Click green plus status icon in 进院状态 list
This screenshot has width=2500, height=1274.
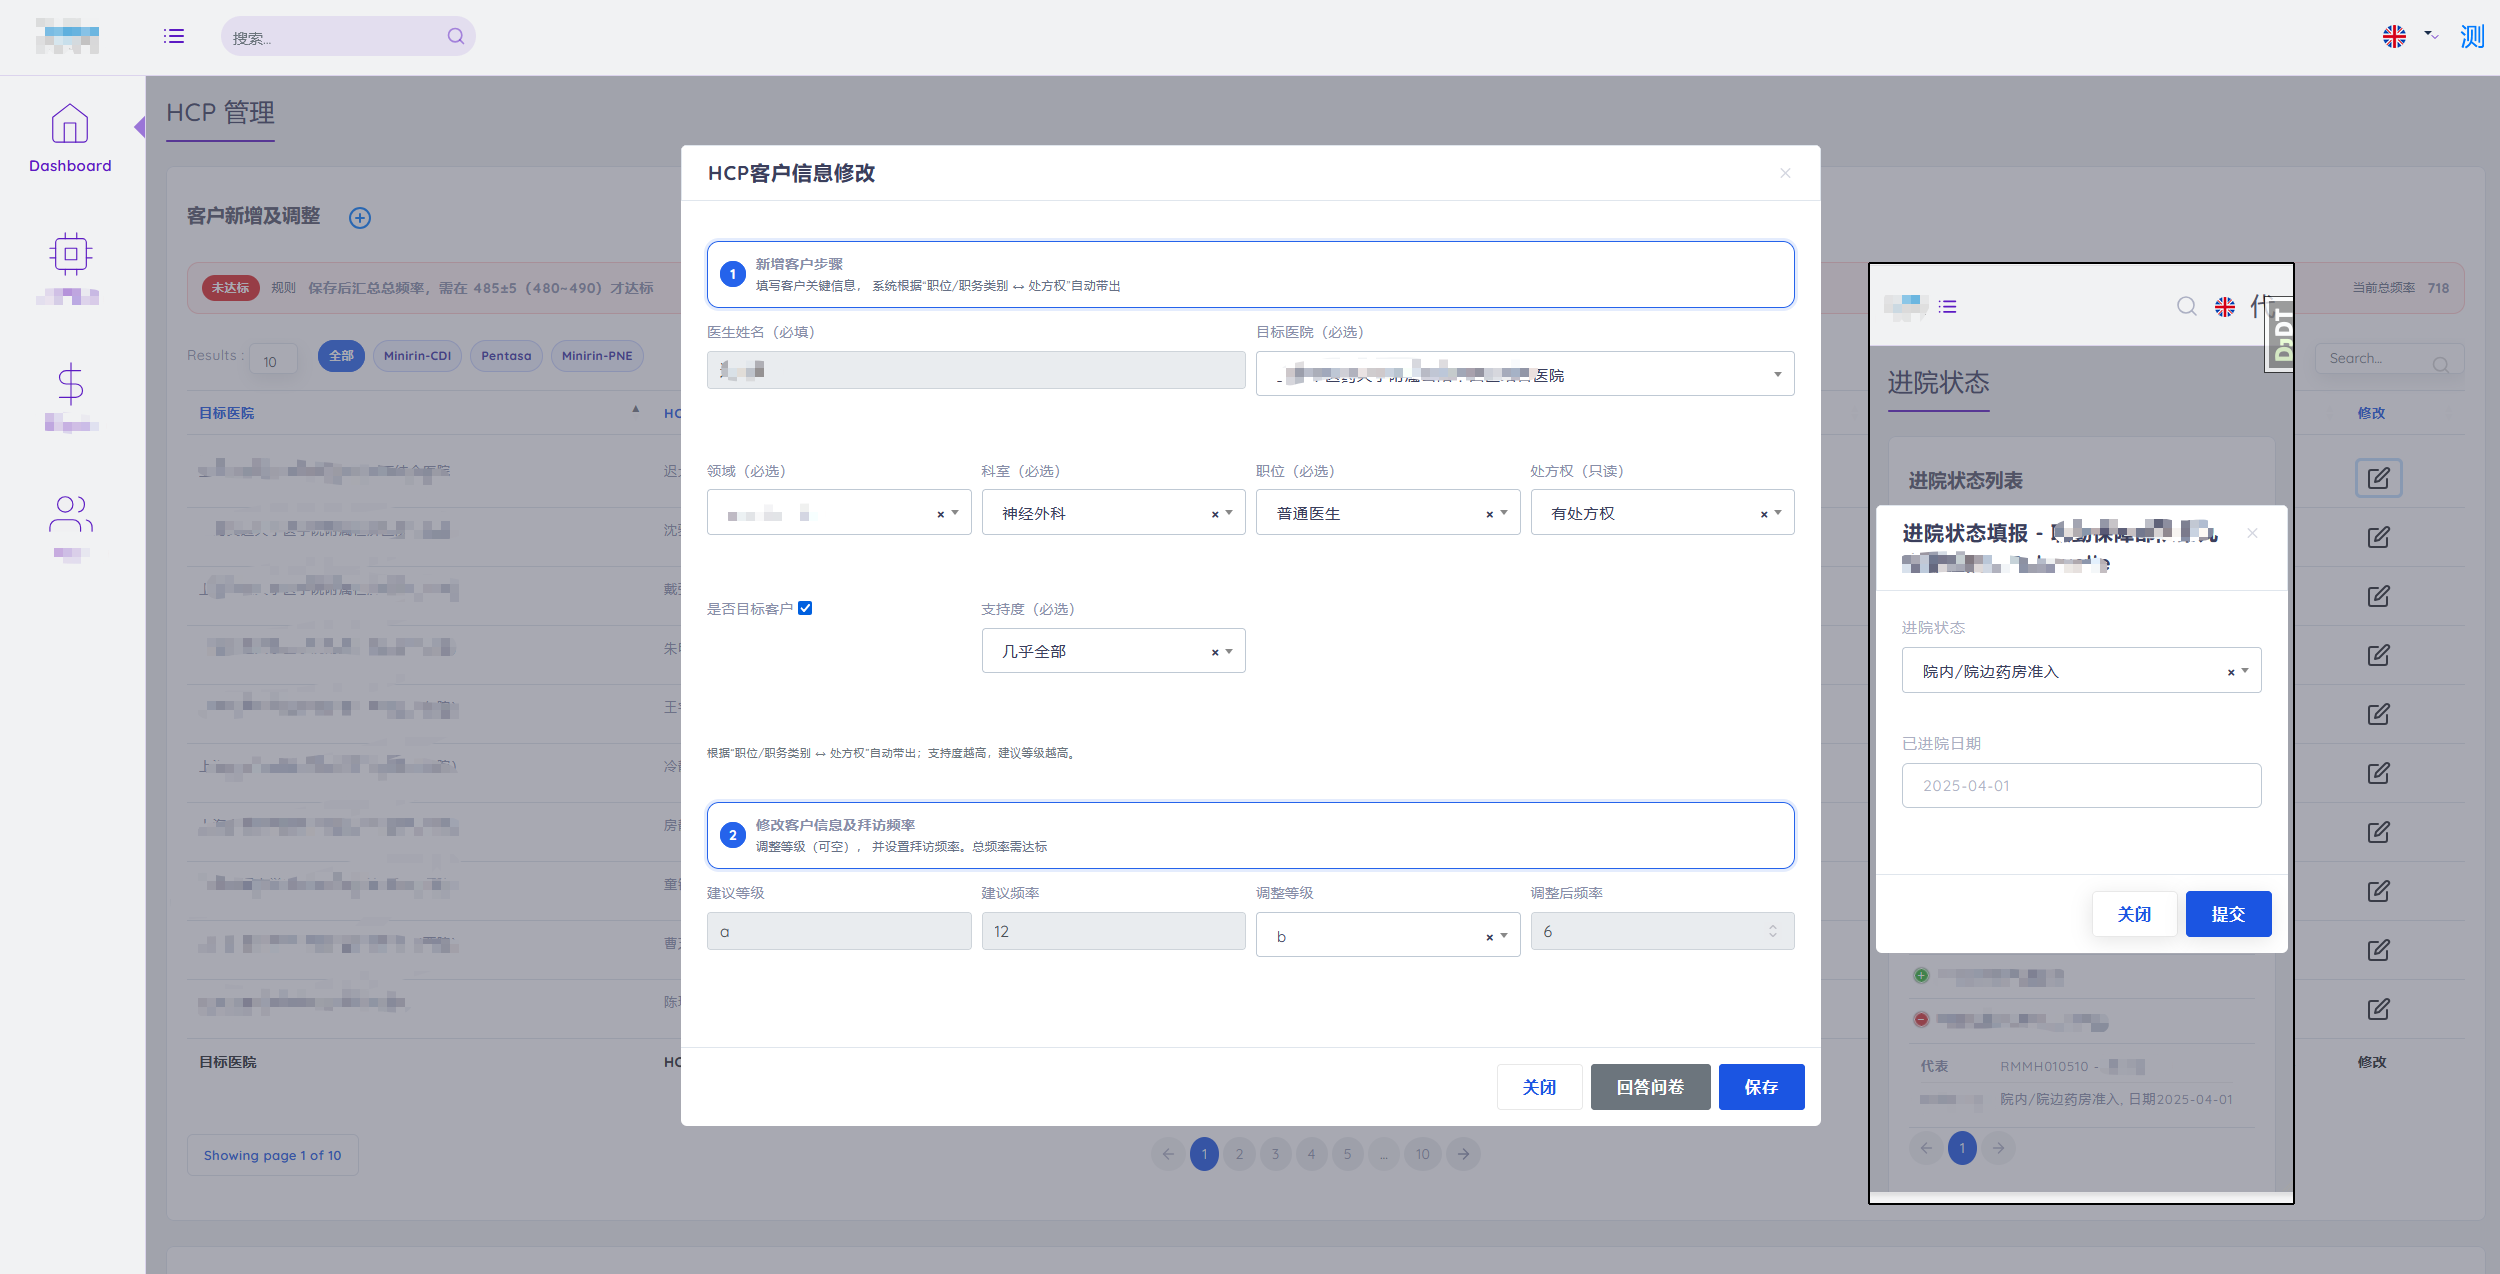[x=1921, y=975]
